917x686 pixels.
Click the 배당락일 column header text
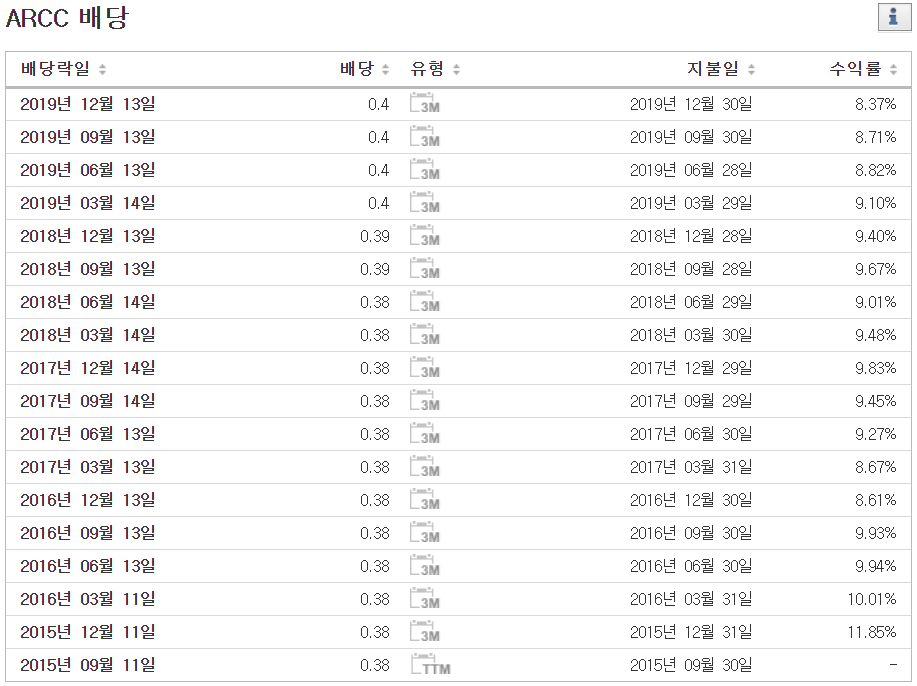[x=56, y=69]
